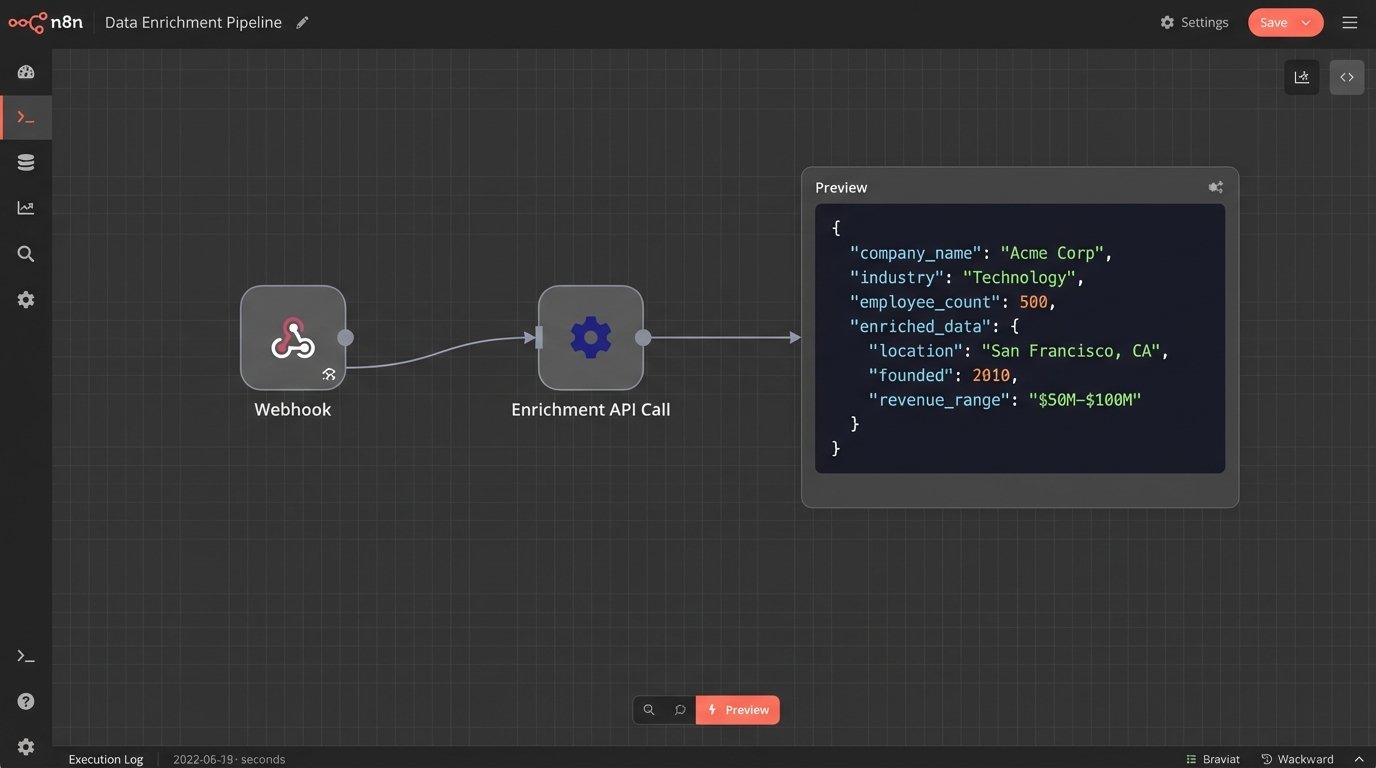Image resolution: width=1376 pixels, height=768 pixels.
Task: Expand the bottom panel chevron
Action: tap(1358, 759)
